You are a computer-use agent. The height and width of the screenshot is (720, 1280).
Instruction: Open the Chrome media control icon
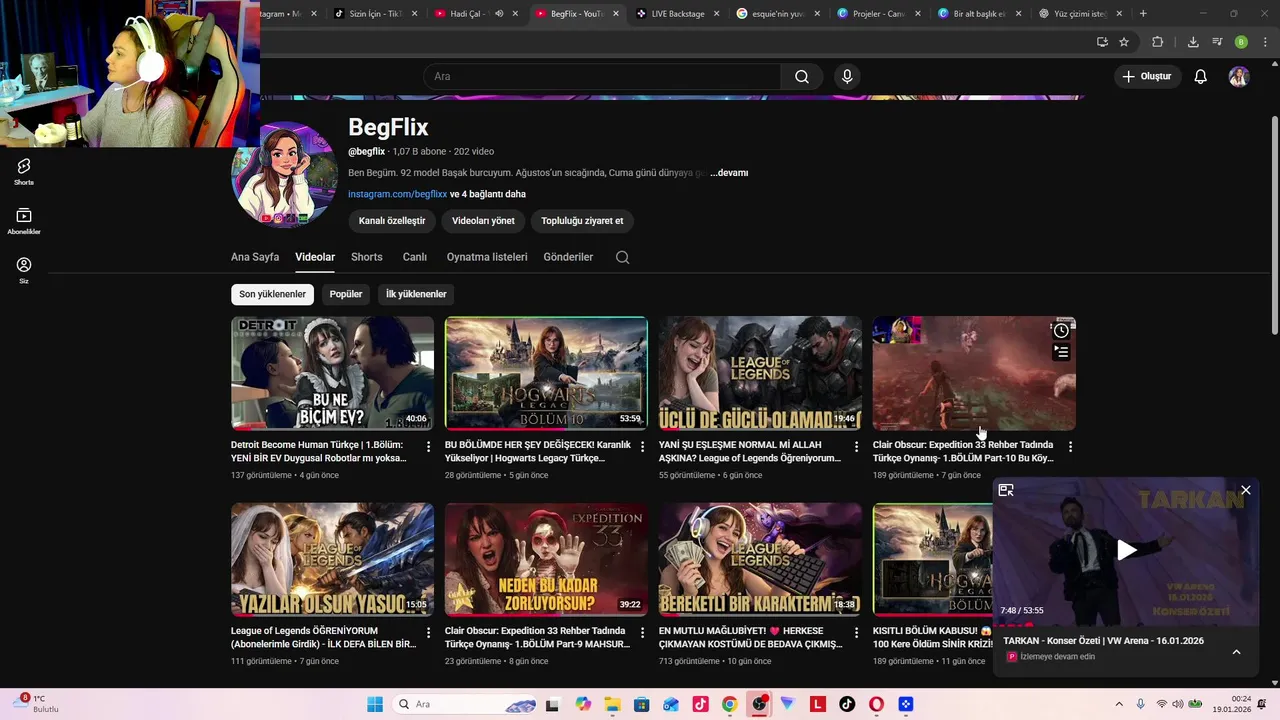tap(1217, 42)
